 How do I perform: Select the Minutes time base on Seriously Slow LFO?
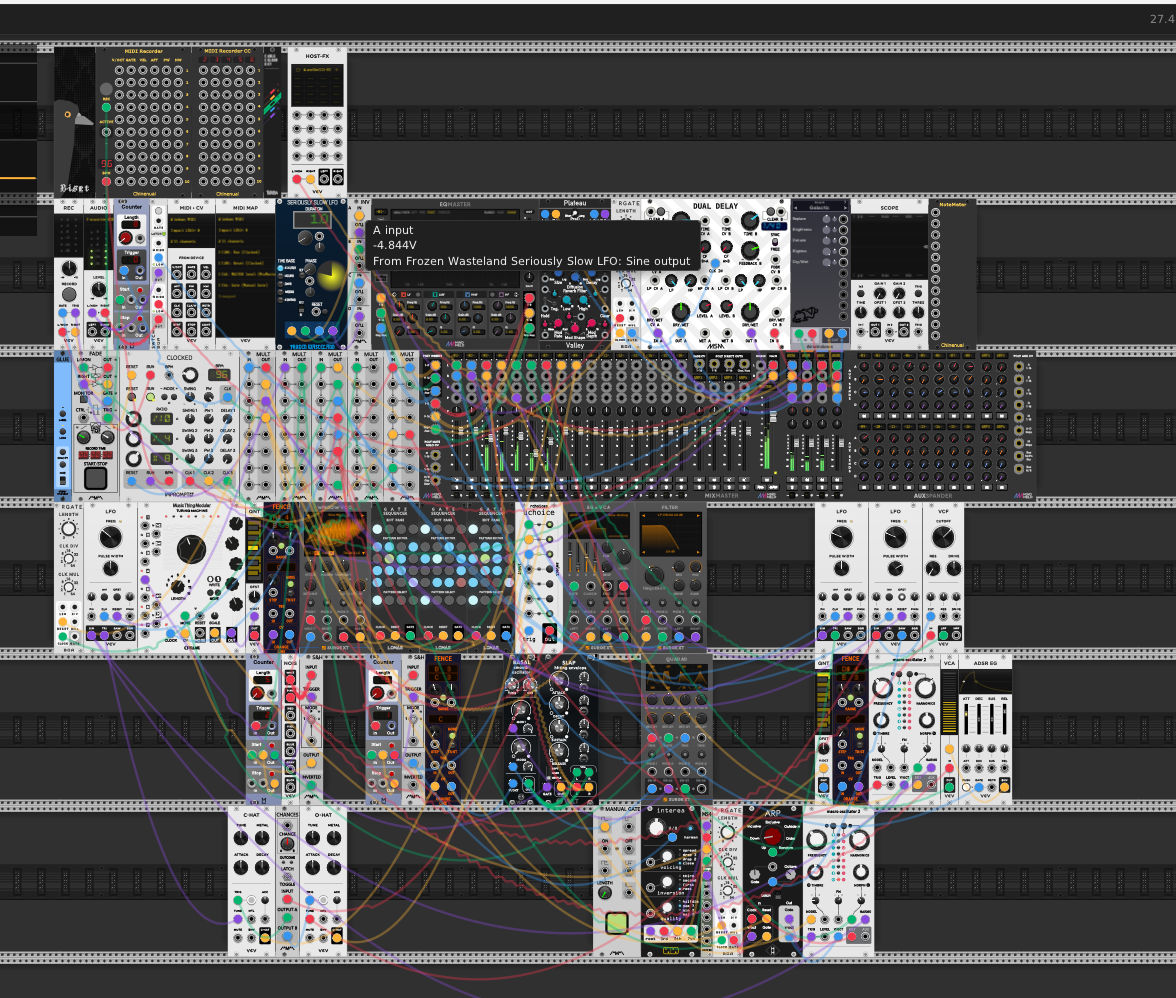click(280, 268)
